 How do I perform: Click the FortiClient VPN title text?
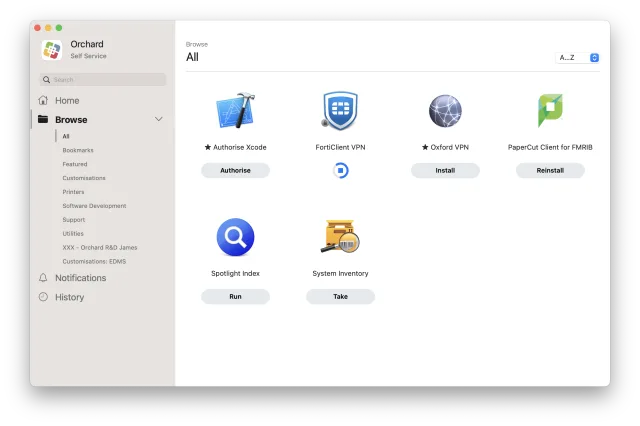340,147
